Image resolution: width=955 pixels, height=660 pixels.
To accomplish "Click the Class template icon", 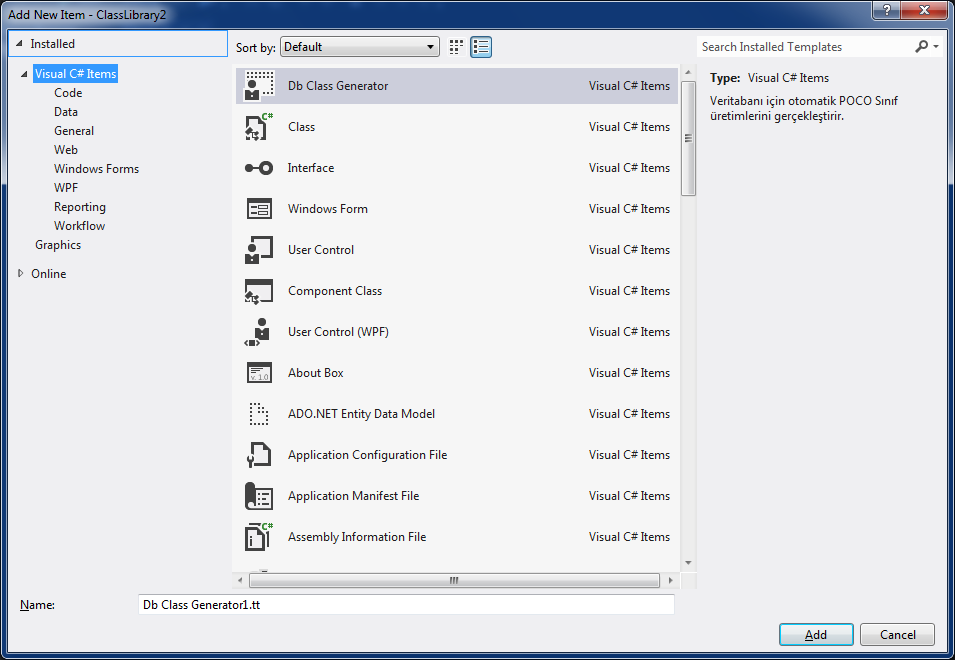I will (259, 127).
